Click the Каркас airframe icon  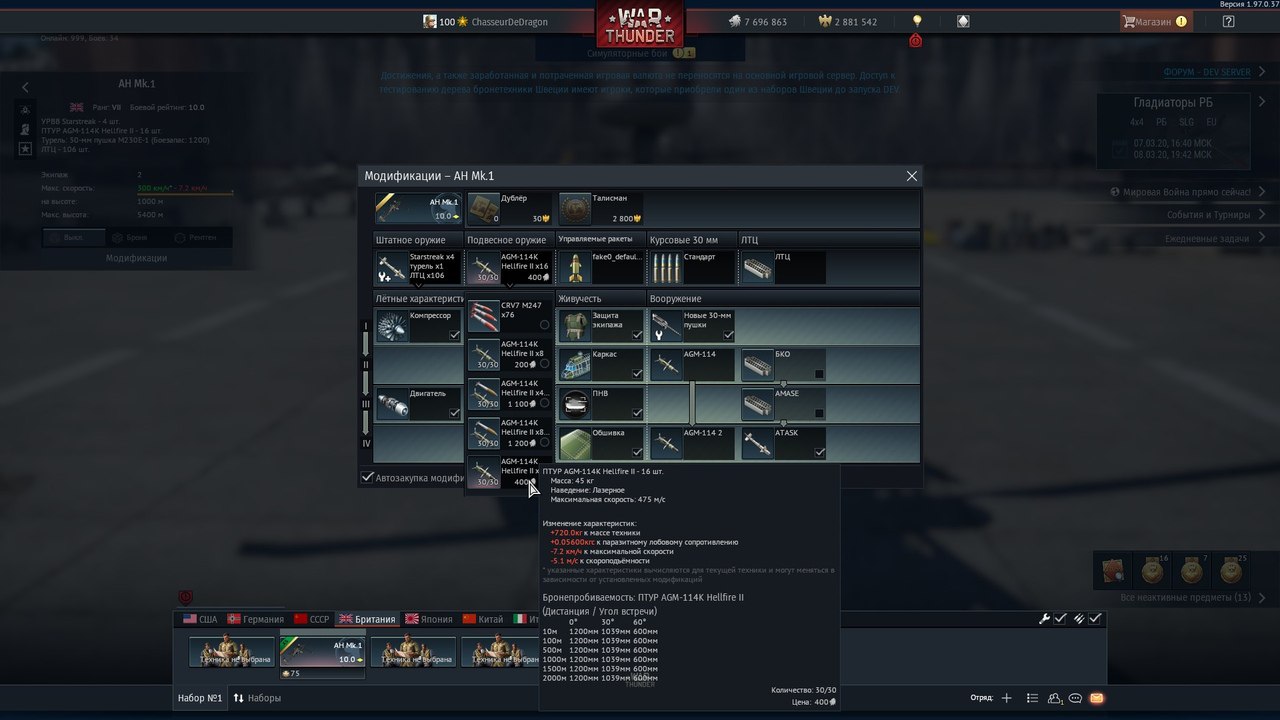[x=575, y=365]
